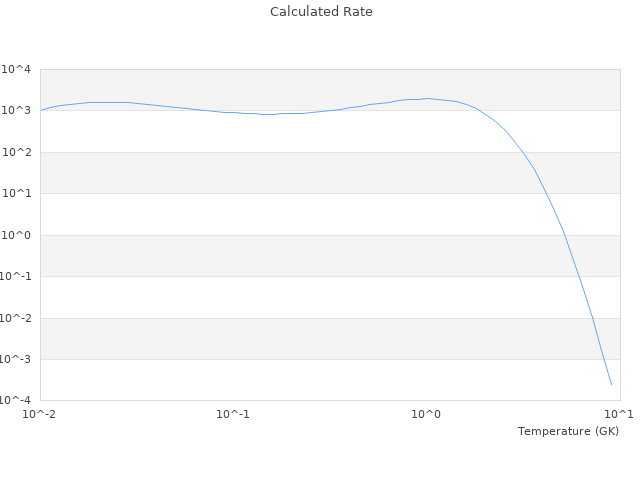This screenshot has height=480, width=640.
Task: Click the 10^0 x-axis tick label
Action: tap(427, 414)
